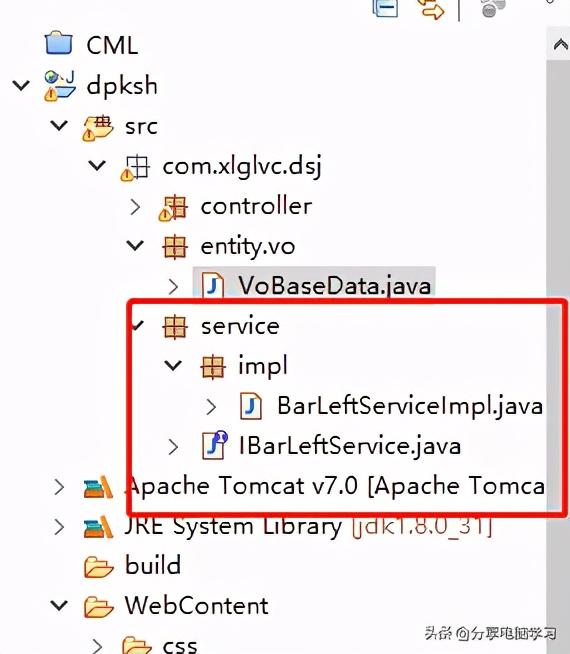
Task: Click the IBarLeftService.java interface icon
Action: tap(214, 445)
